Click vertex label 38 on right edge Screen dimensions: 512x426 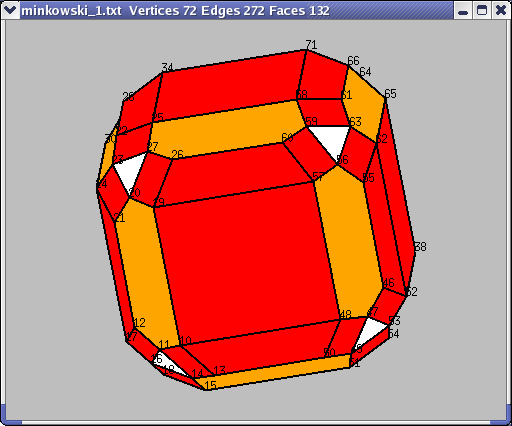(x=420, y=247)
